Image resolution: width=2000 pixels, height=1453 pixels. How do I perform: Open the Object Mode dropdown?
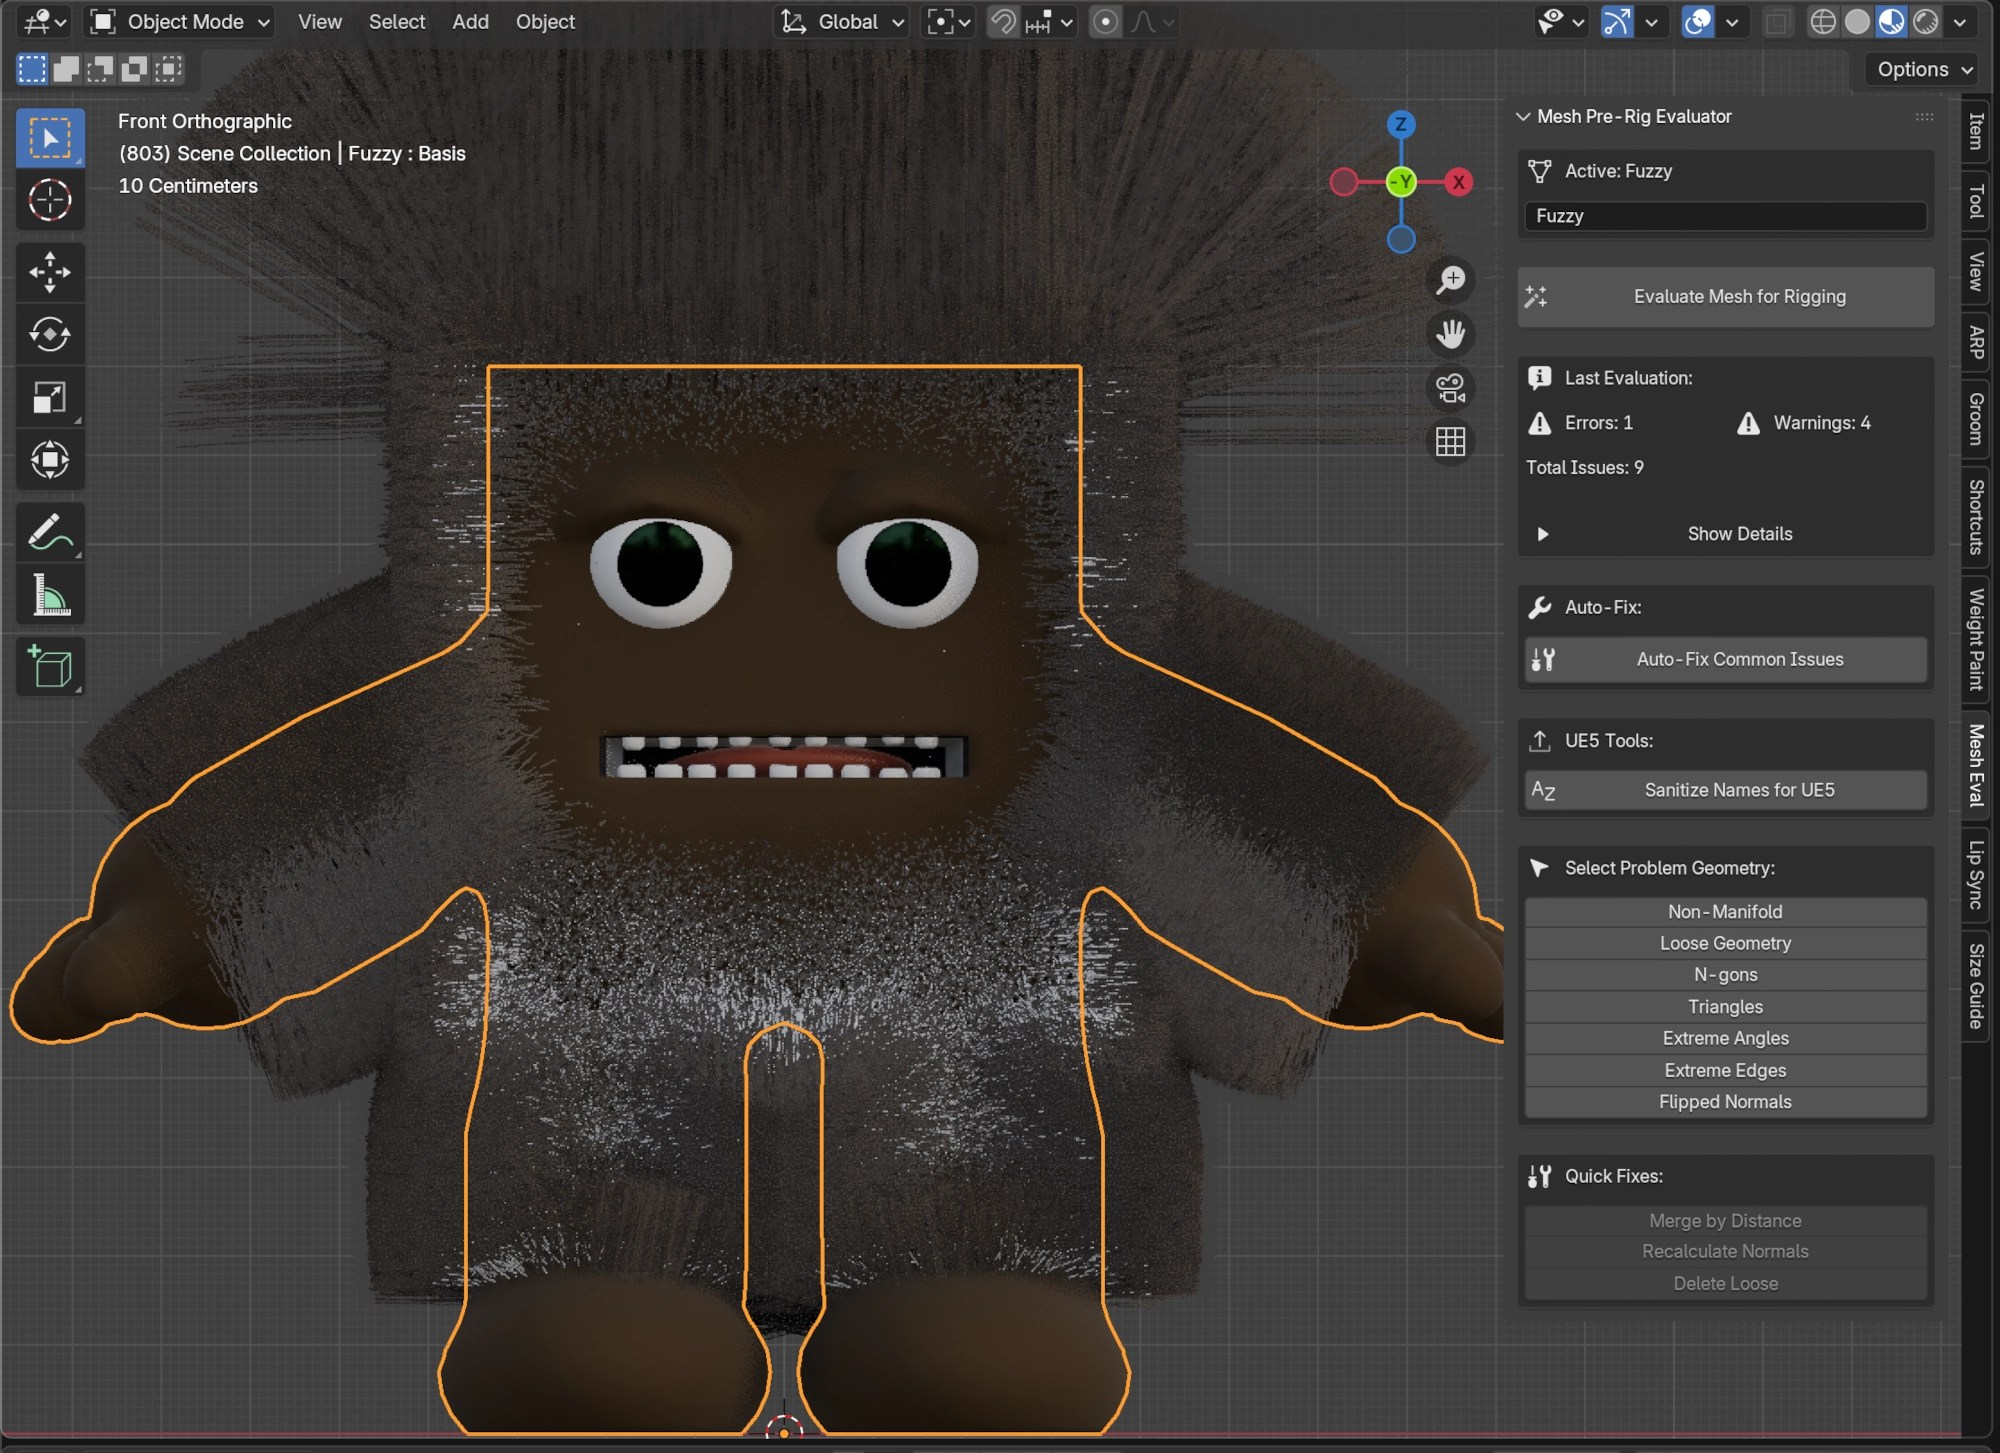coord(178,21)
